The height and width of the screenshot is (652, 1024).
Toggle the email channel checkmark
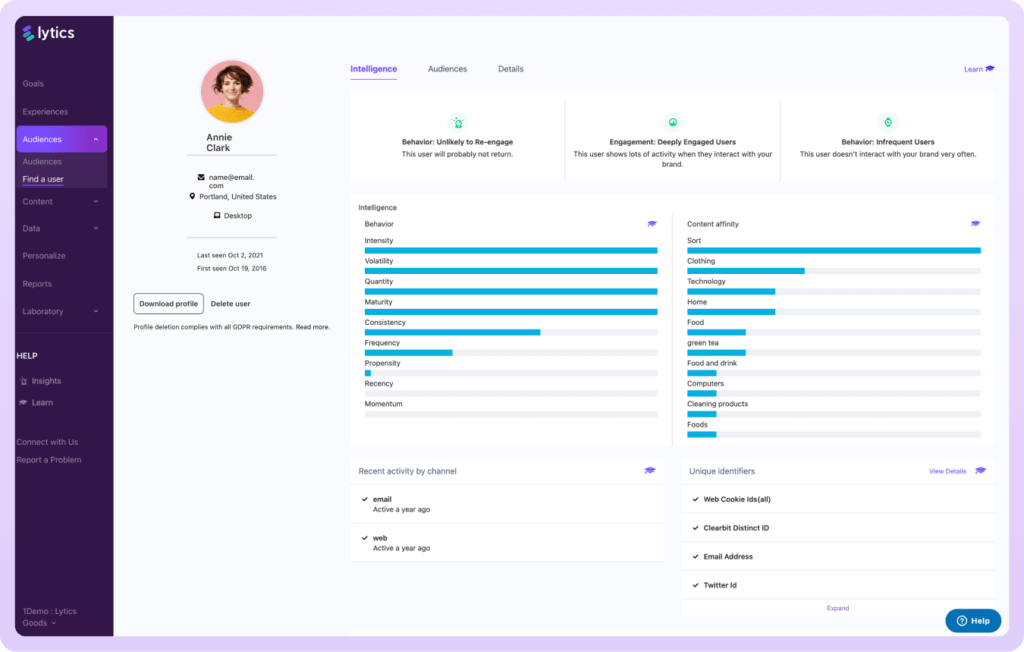click(x=364, y=498)
